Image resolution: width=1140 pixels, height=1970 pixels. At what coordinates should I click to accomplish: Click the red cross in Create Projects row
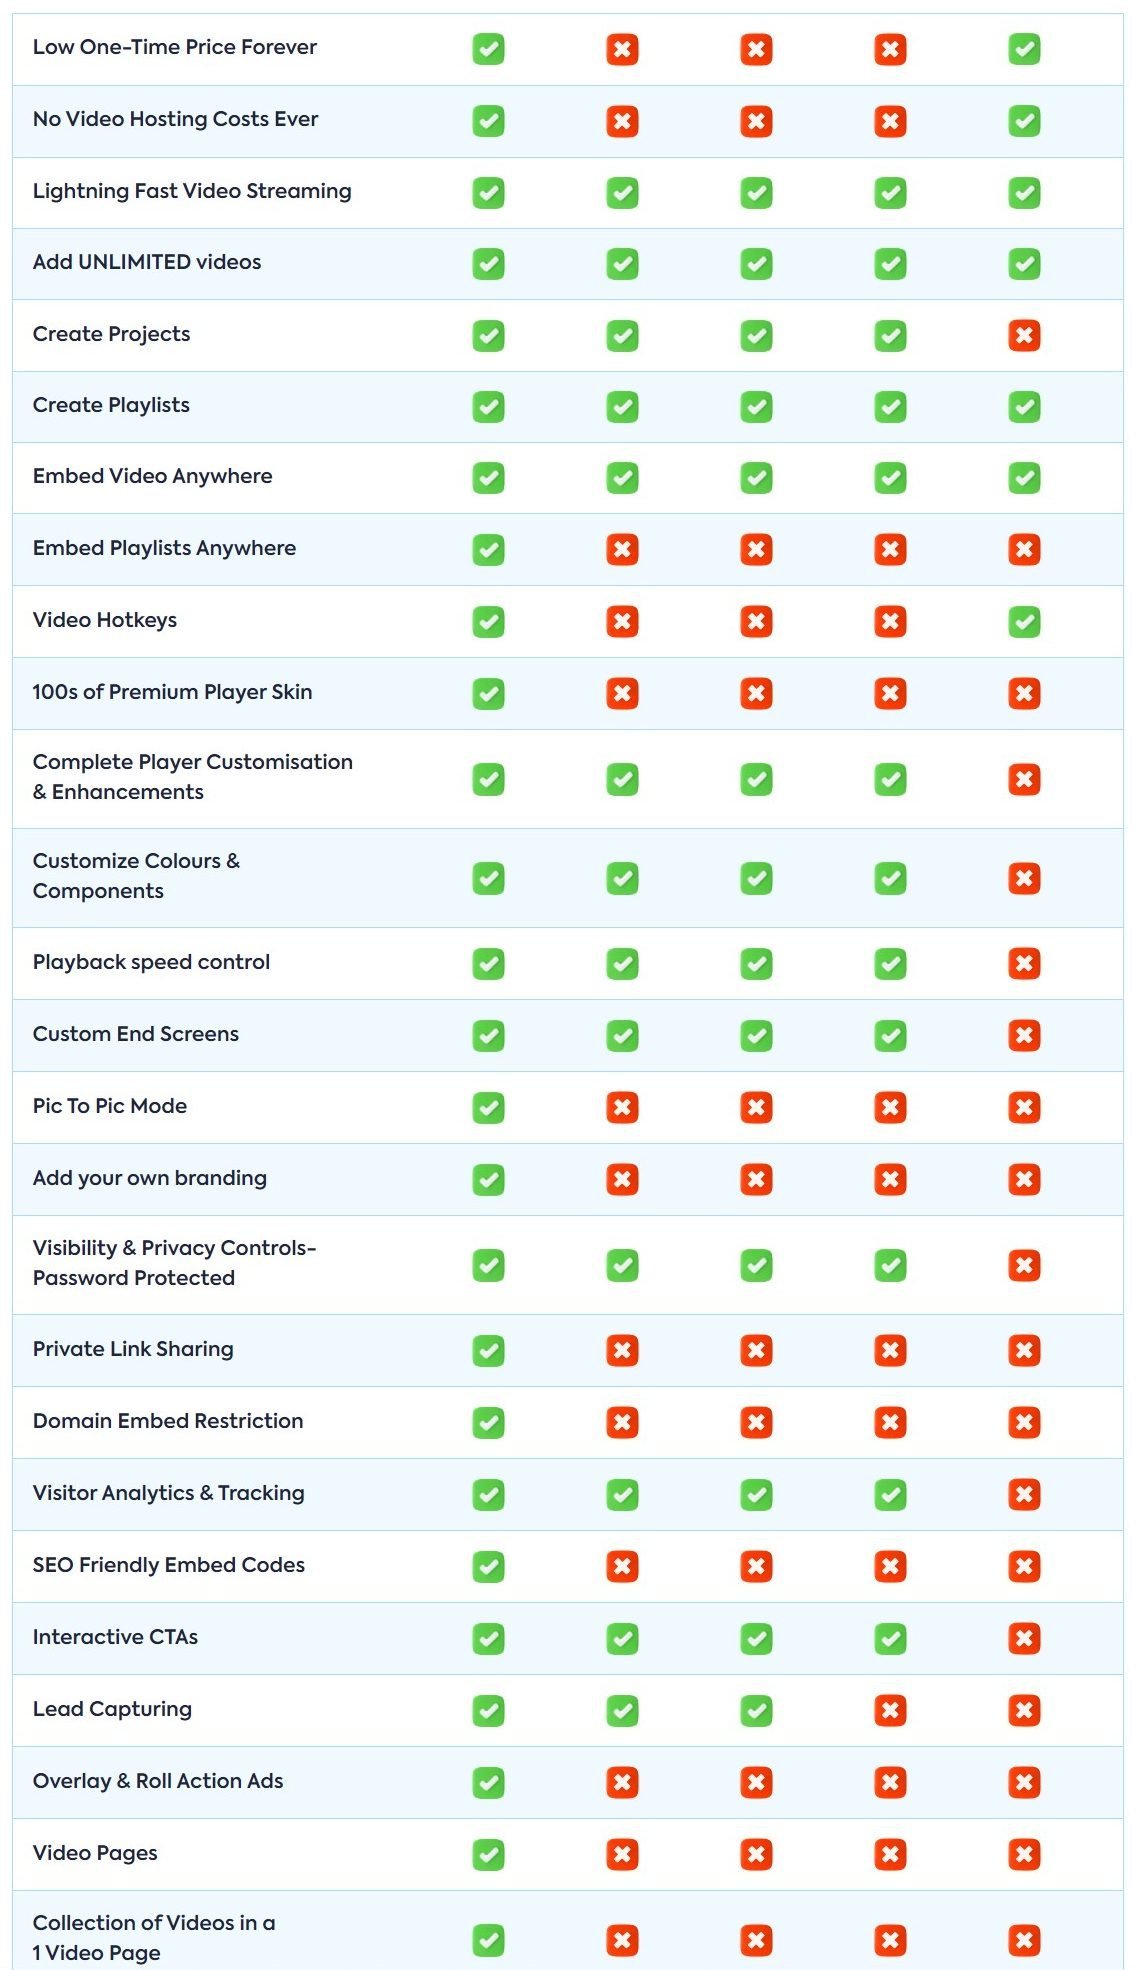1024,335
